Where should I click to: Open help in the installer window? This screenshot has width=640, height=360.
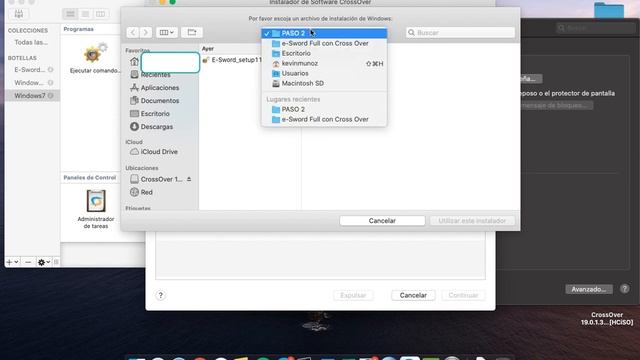point(160,295)
